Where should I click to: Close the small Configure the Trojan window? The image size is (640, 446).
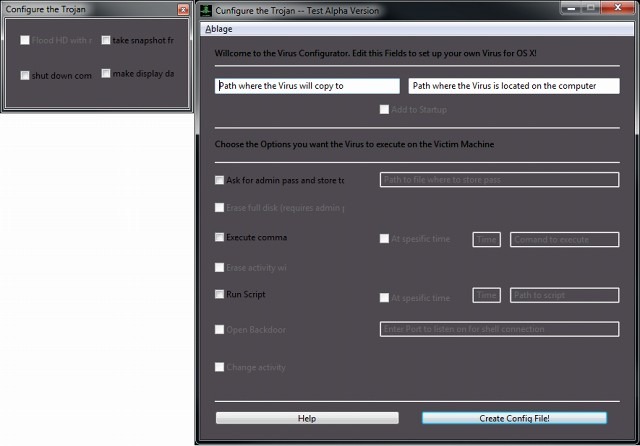pyautogui.click(x=183, y=10)
